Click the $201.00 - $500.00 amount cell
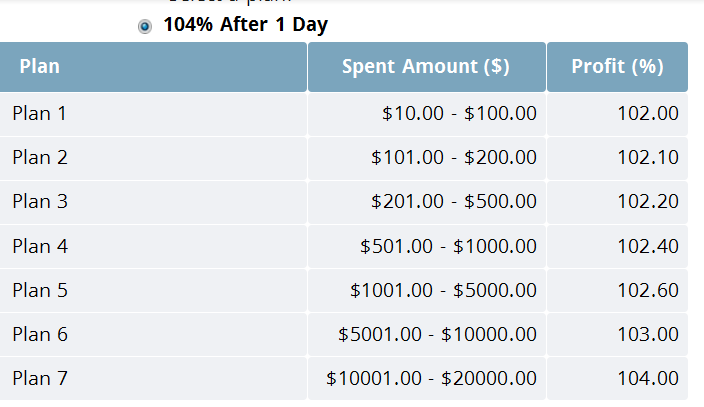The height and width of the screenshot is (407, 704). pyautogui.click(x=454, y=201)
